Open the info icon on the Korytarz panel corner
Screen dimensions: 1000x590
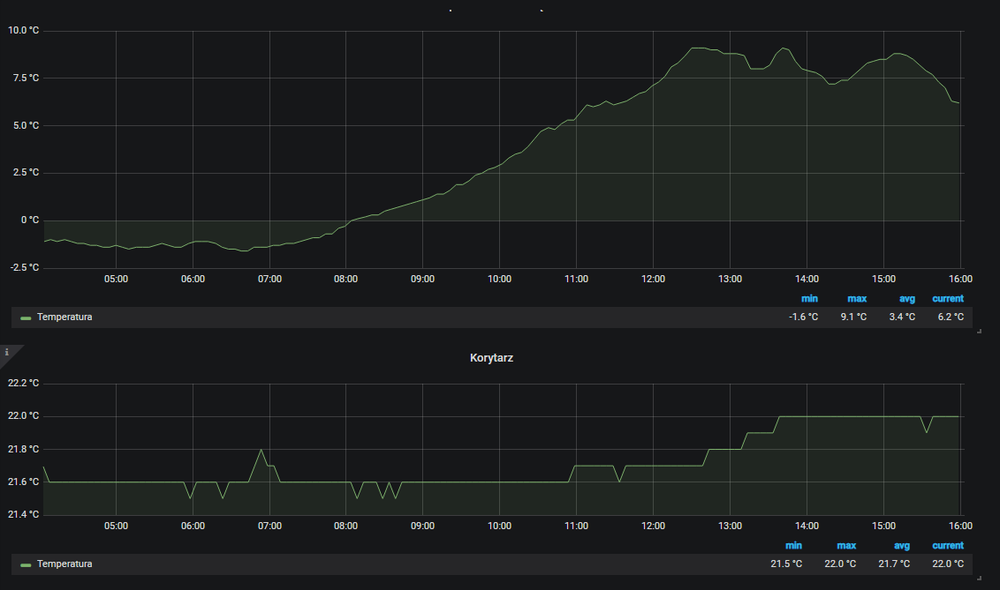tap(7, 352)
